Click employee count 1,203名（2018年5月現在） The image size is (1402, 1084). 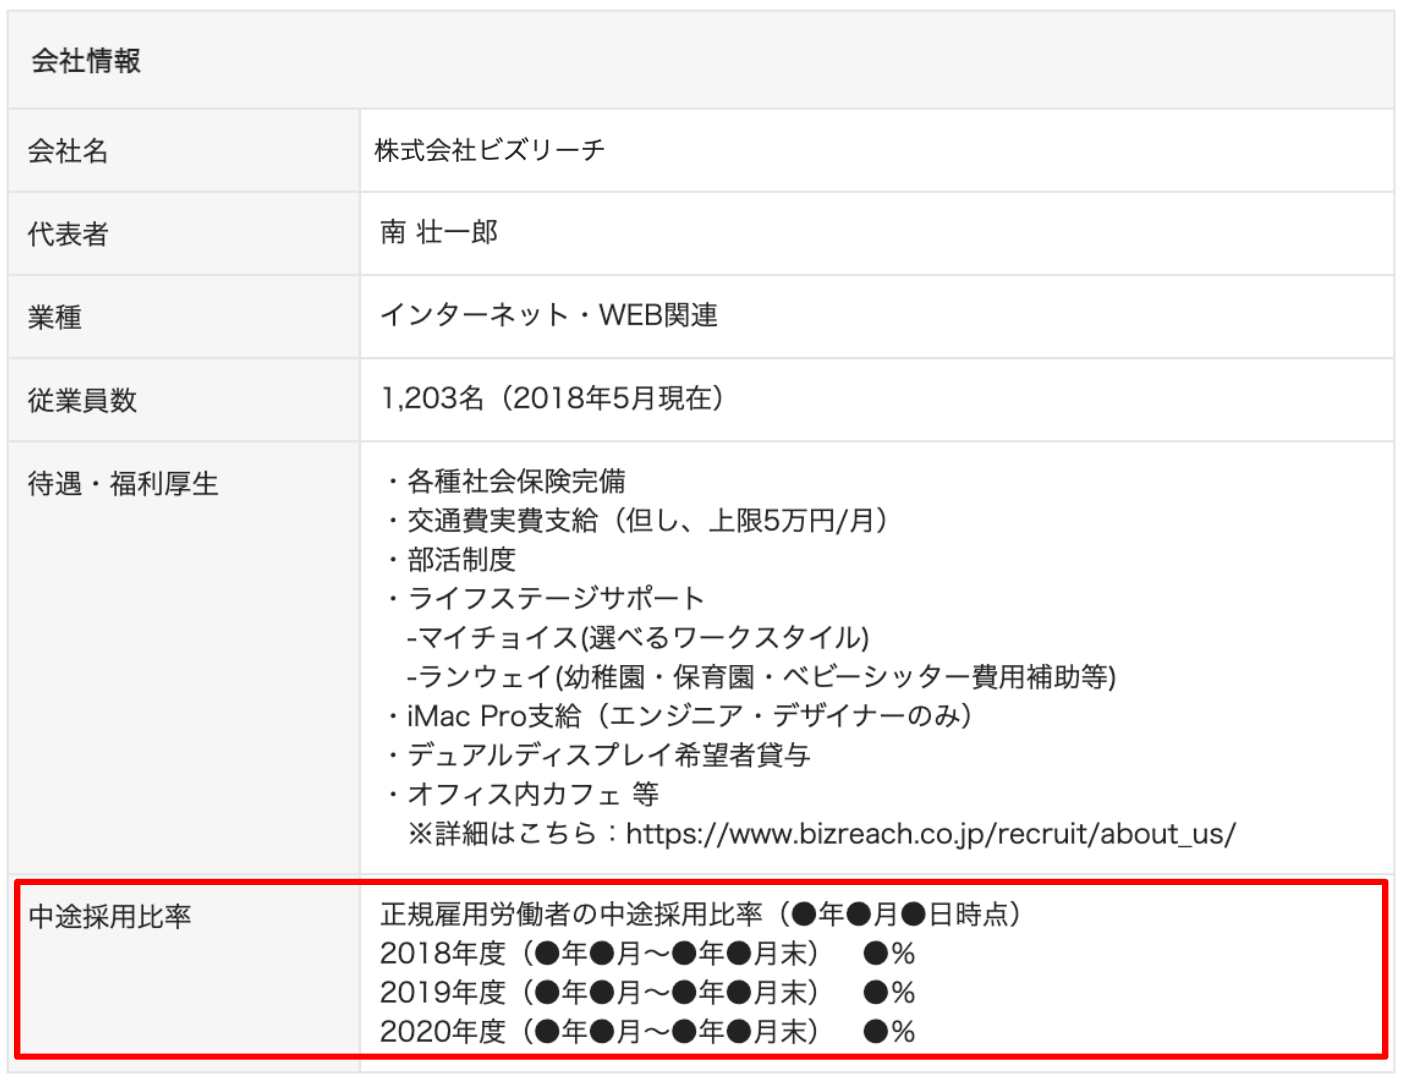pos(552,398)
